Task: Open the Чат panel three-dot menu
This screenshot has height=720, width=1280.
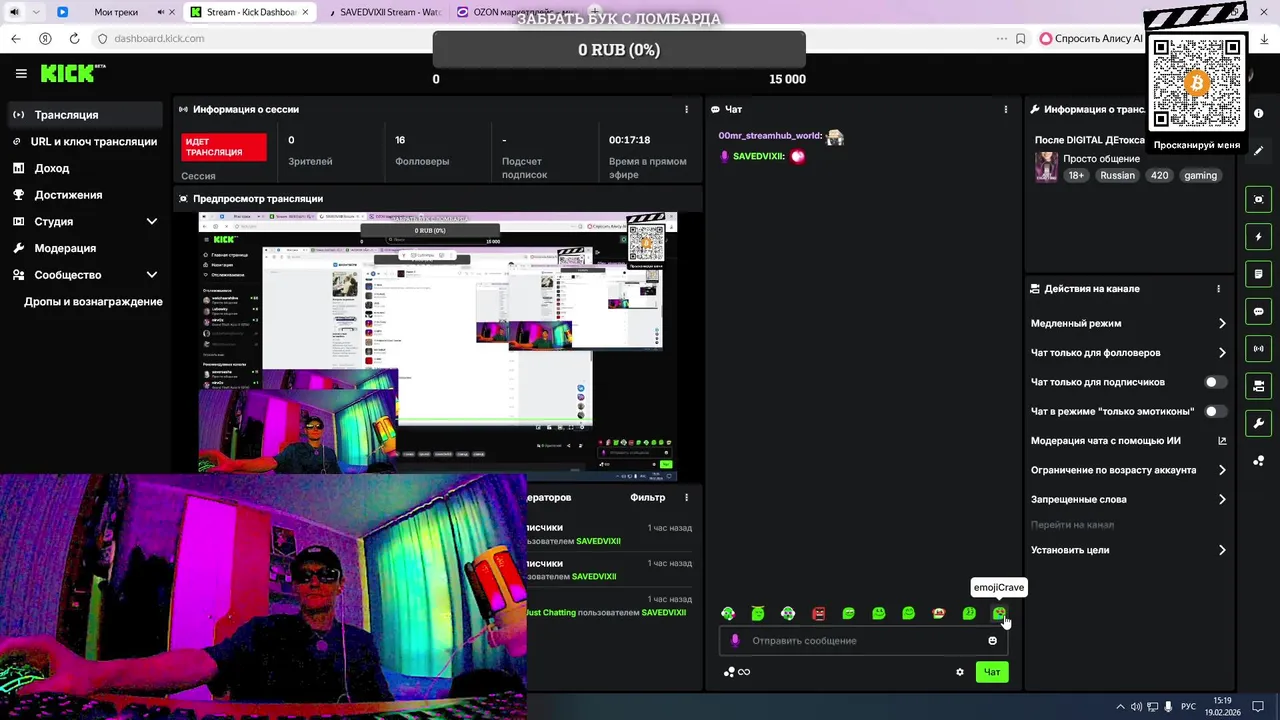Action: pos(1006,109)
